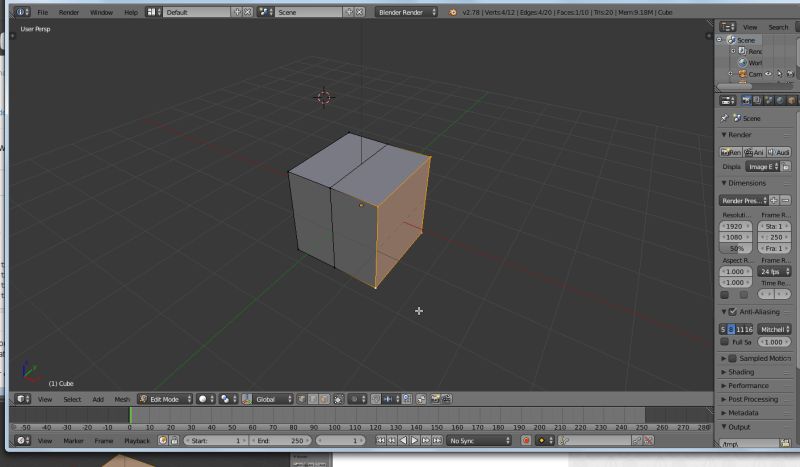Toggle the timeline preview range clock

(x=163, y=440)
